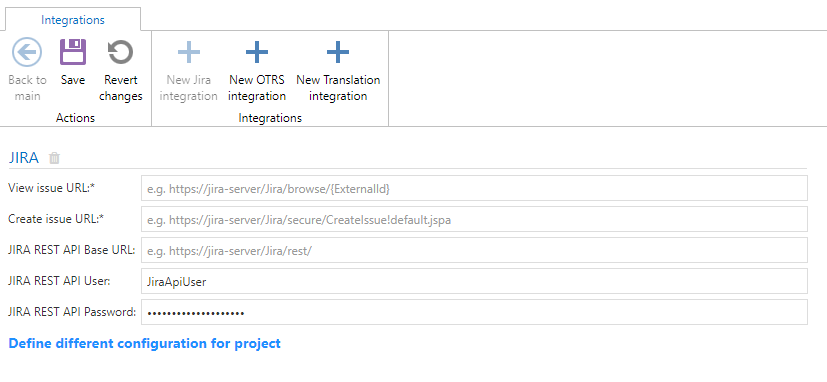
Task: Click the Back to main arrow icon
Action: [27, 52]
